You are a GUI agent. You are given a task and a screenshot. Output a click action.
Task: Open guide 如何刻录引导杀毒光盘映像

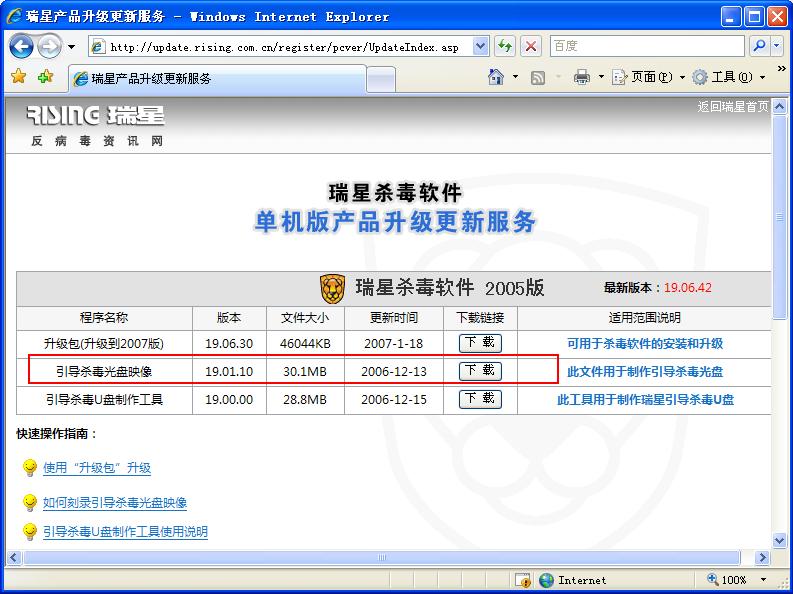(115, 502)
